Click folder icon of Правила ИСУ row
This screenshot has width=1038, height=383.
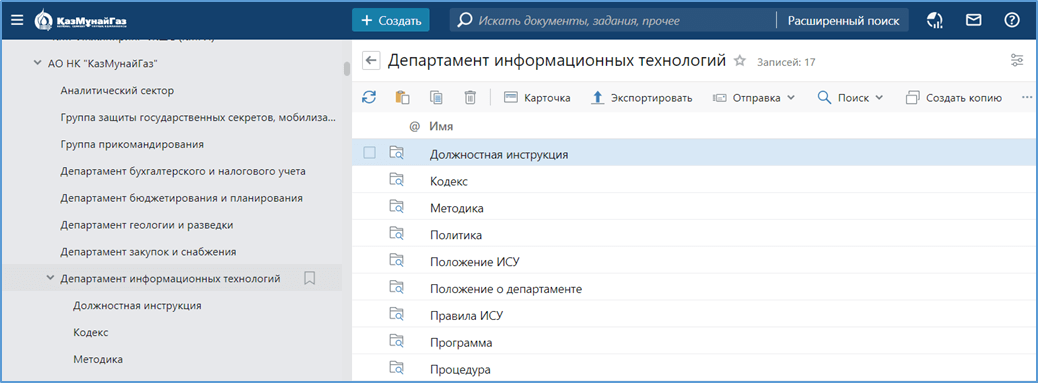point(397,315)
